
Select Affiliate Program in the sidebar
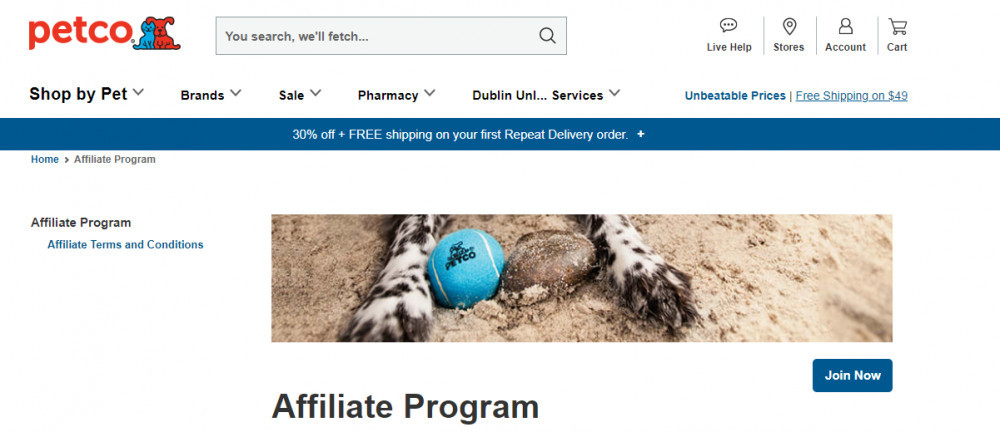click(81, 223)
